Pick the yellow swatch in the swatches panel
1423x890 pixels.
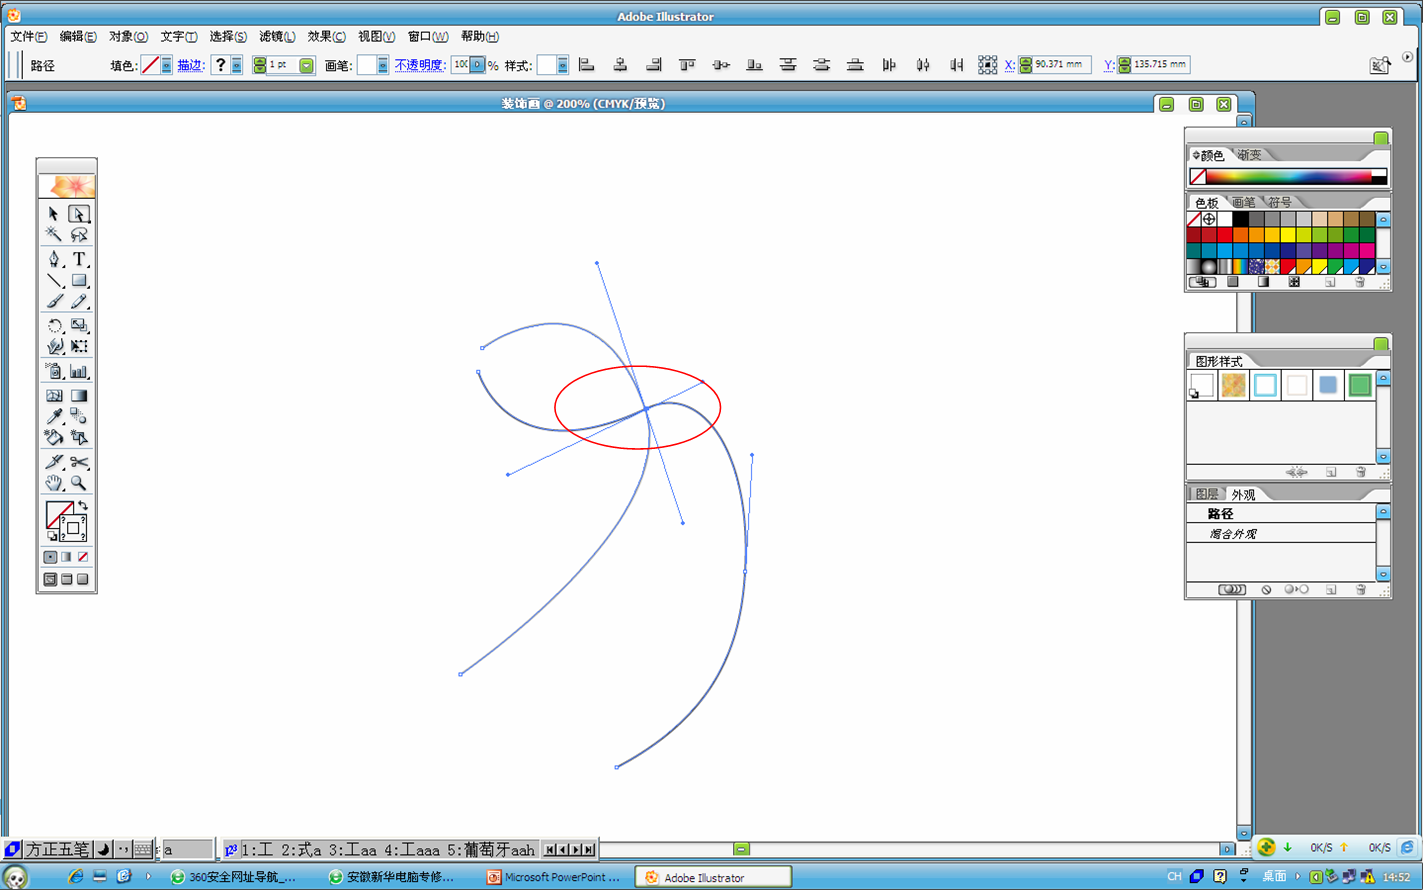[1288, 235]
